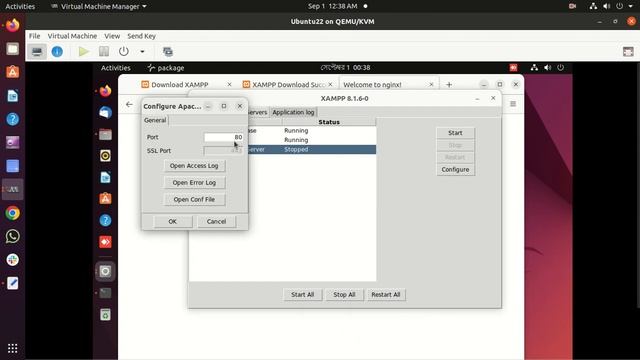This screenshot has width=640, height=360.
Task: Switch to Application log tab
Action: tap(293, 112)
